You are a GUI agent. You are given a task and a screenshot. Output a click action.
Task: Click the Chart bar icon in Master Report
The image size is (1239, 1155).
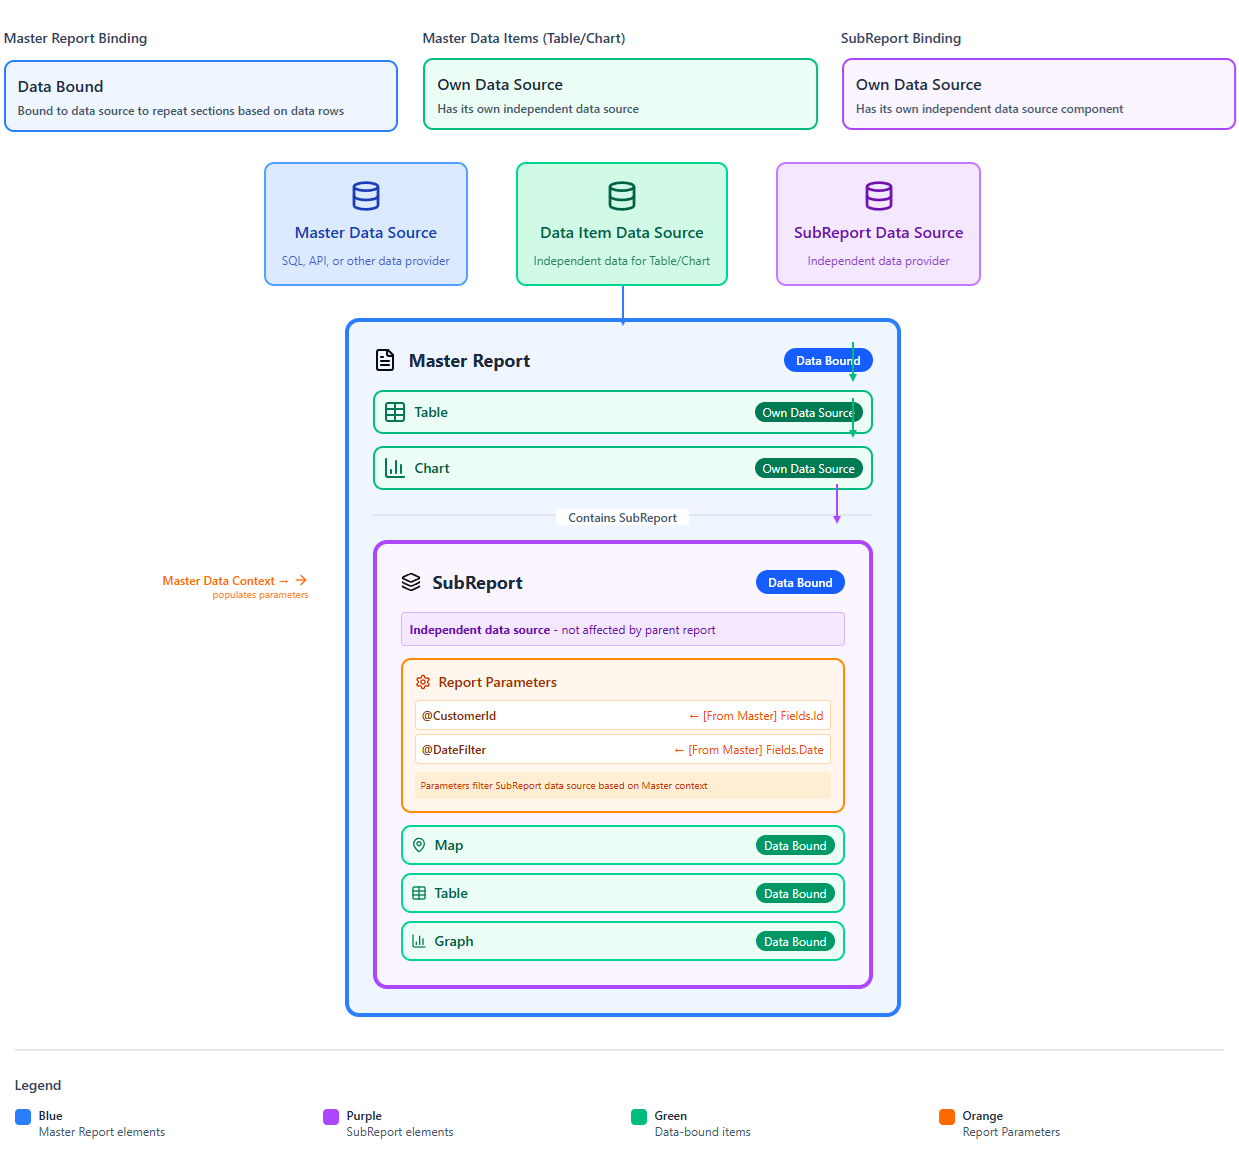coord(394,468)
